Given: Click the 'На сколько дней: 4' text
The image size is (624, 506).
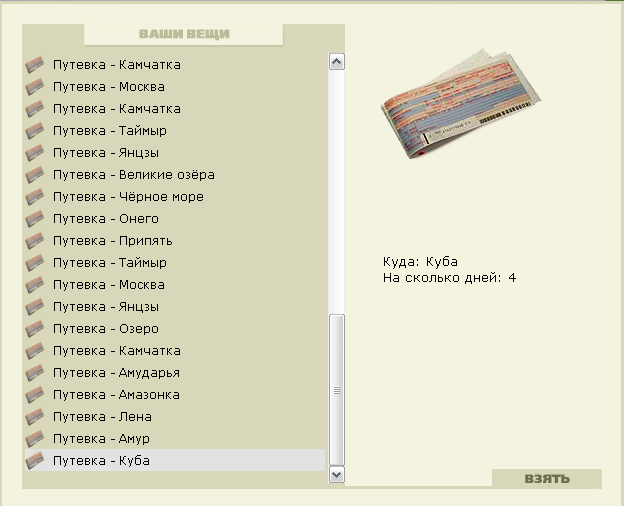Looking at the screenshot, I should point(450,278).
